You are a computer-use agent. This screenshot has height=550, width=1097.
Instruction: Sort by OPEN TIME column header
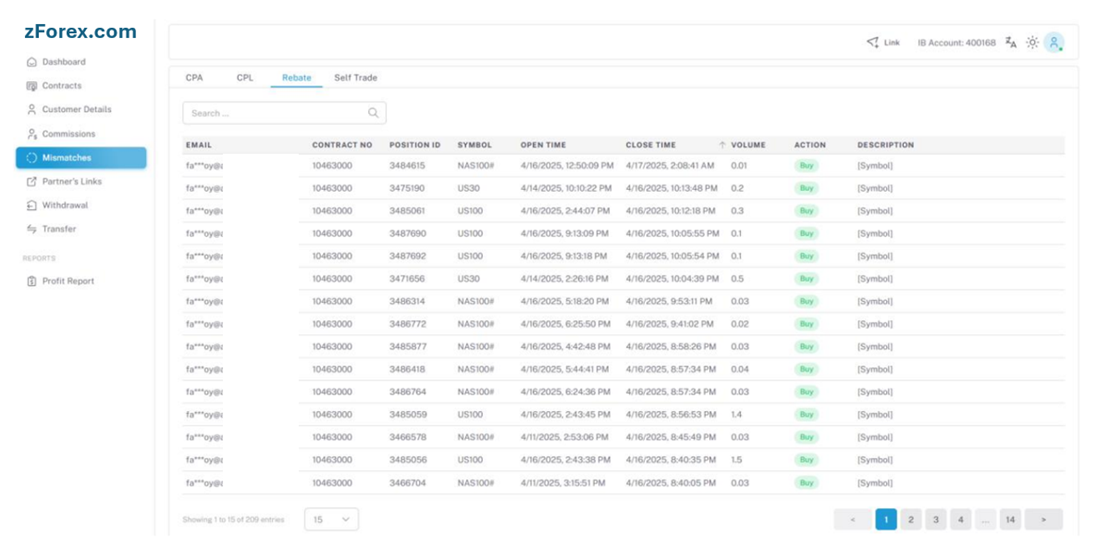point(543,145)
